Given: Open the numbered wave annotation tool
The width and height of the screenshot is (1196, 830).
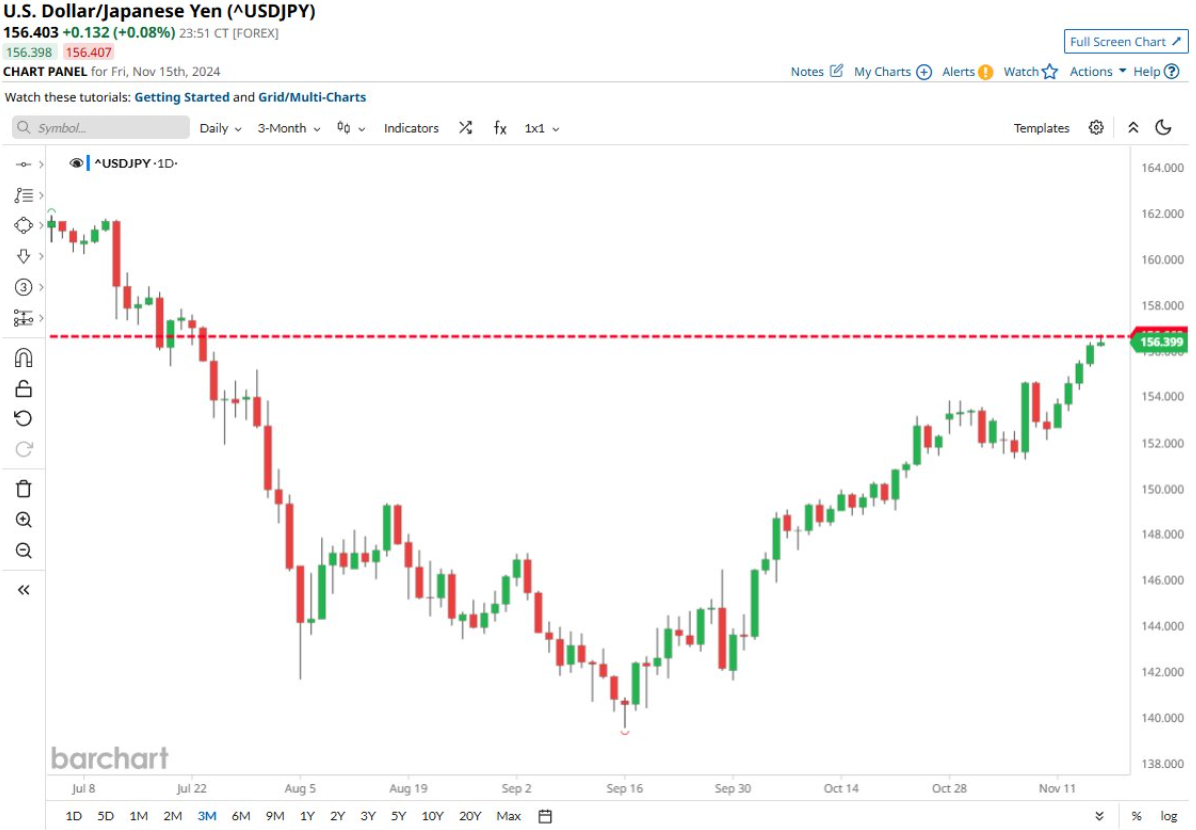Looking at the screenshot, I should (x=23, y=287).
